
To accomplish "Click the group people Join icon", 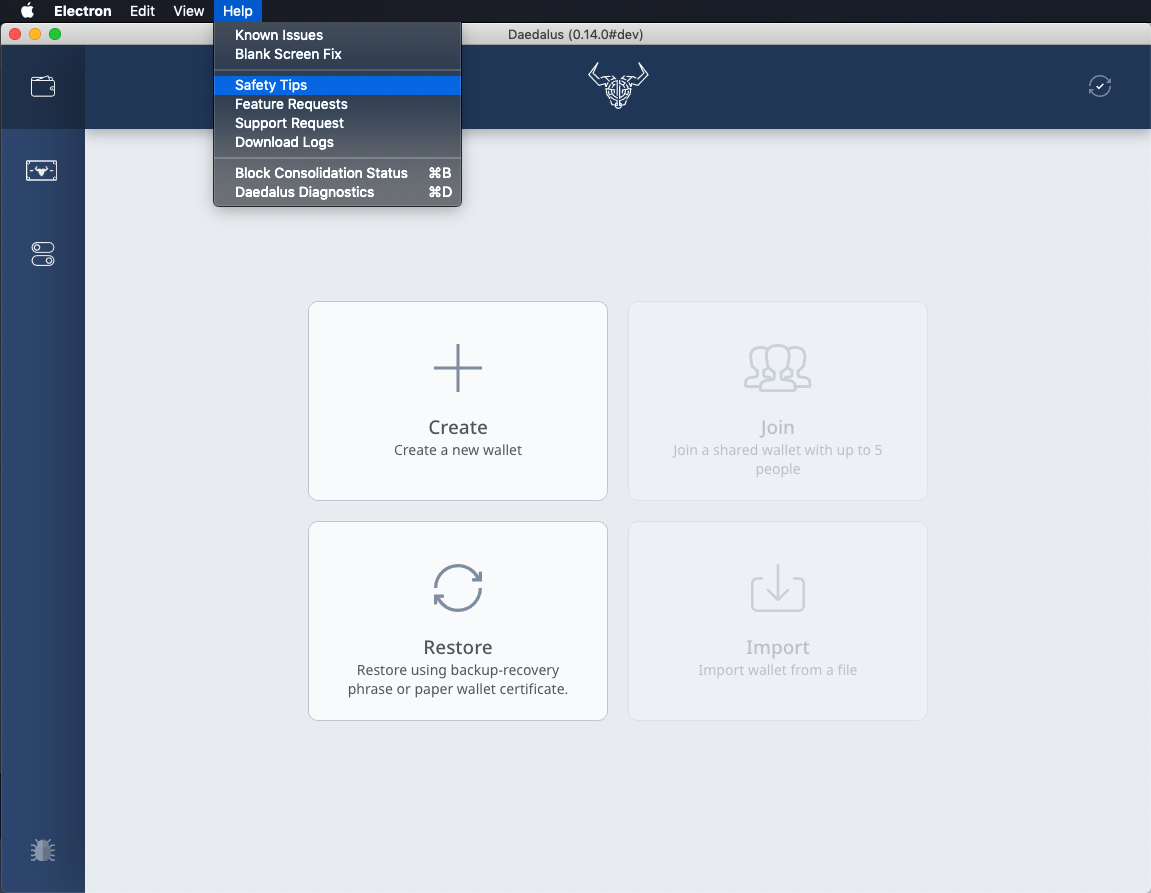I will pos(777,368).
